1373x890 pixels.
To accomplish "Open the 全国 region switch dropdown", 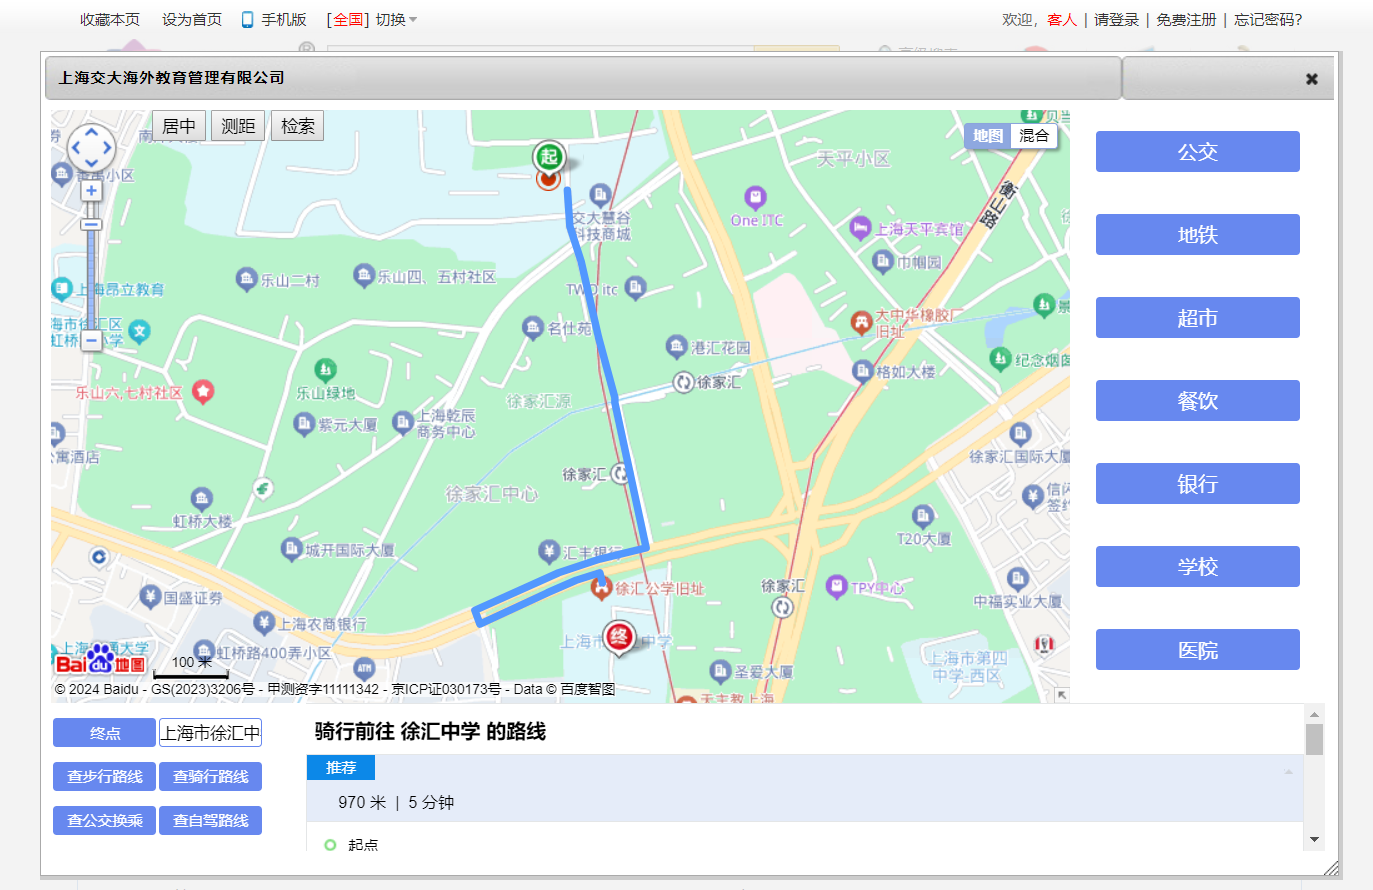I will pyautogui.click(x=372, y=20).
